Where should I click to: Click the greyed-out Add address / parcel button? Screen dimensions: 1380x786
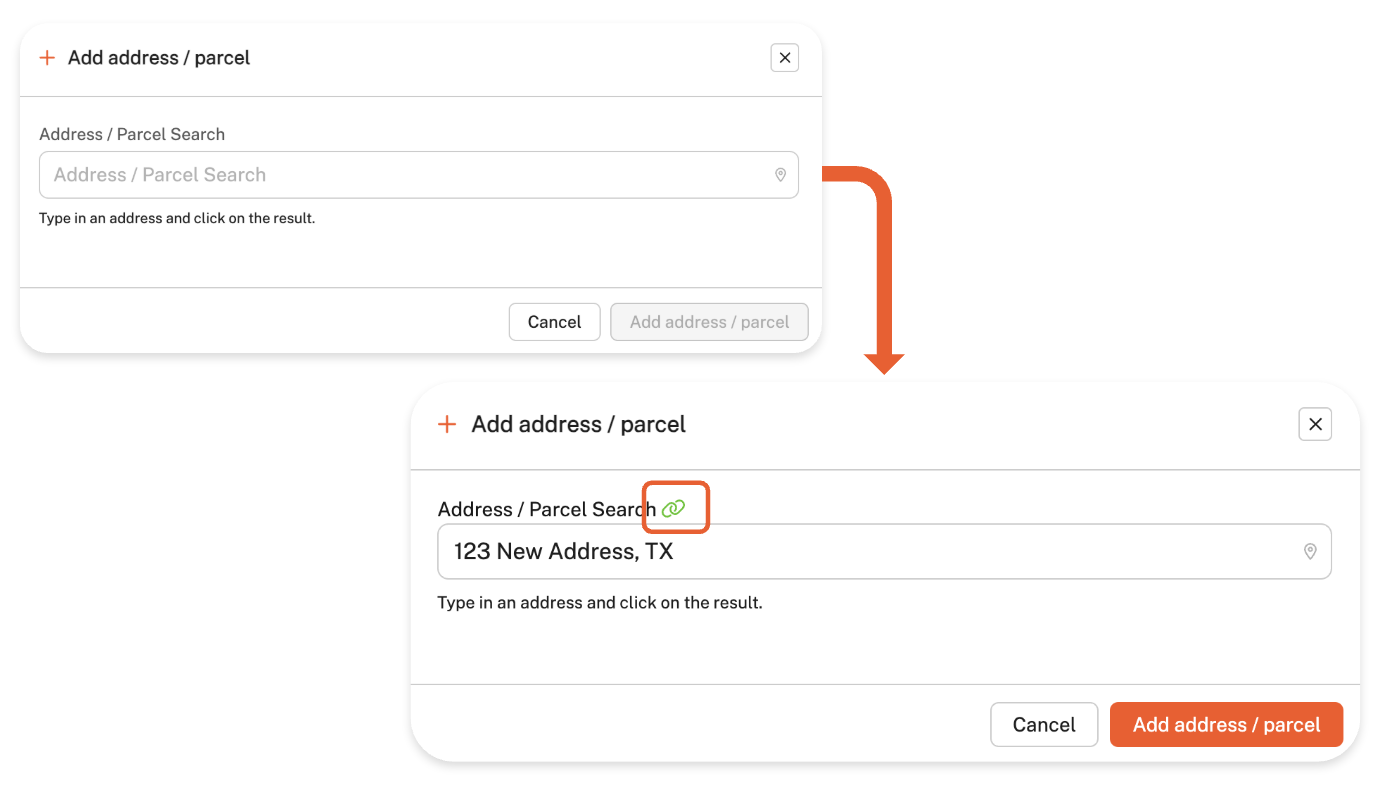coord(709,322)
